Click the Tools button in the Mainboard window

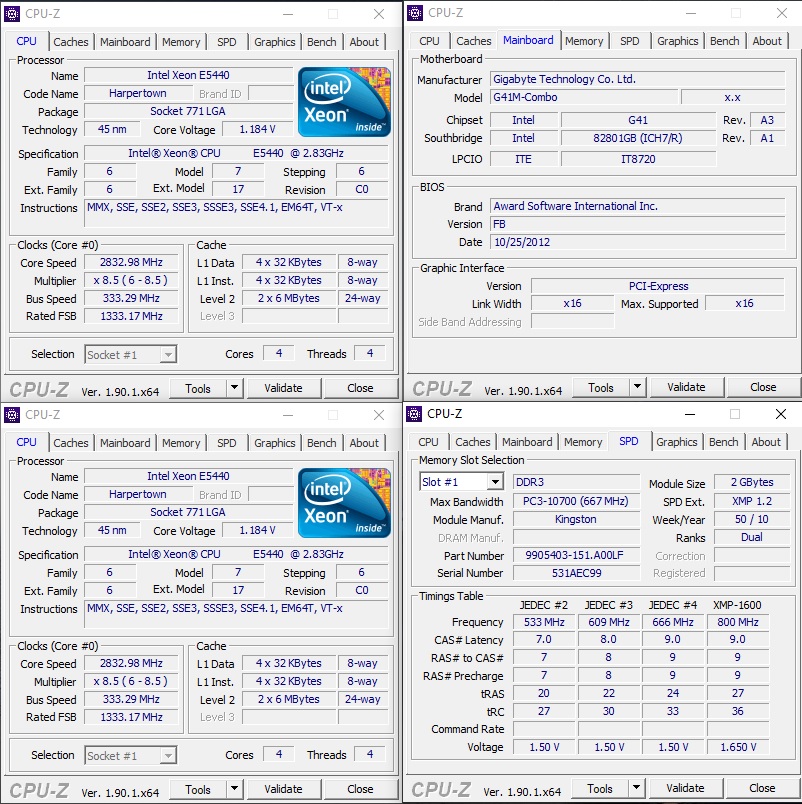(x=601, y=387)
